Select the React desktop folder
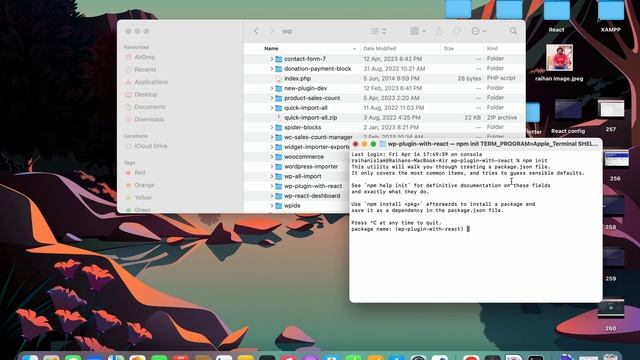 tap(557, 16)
